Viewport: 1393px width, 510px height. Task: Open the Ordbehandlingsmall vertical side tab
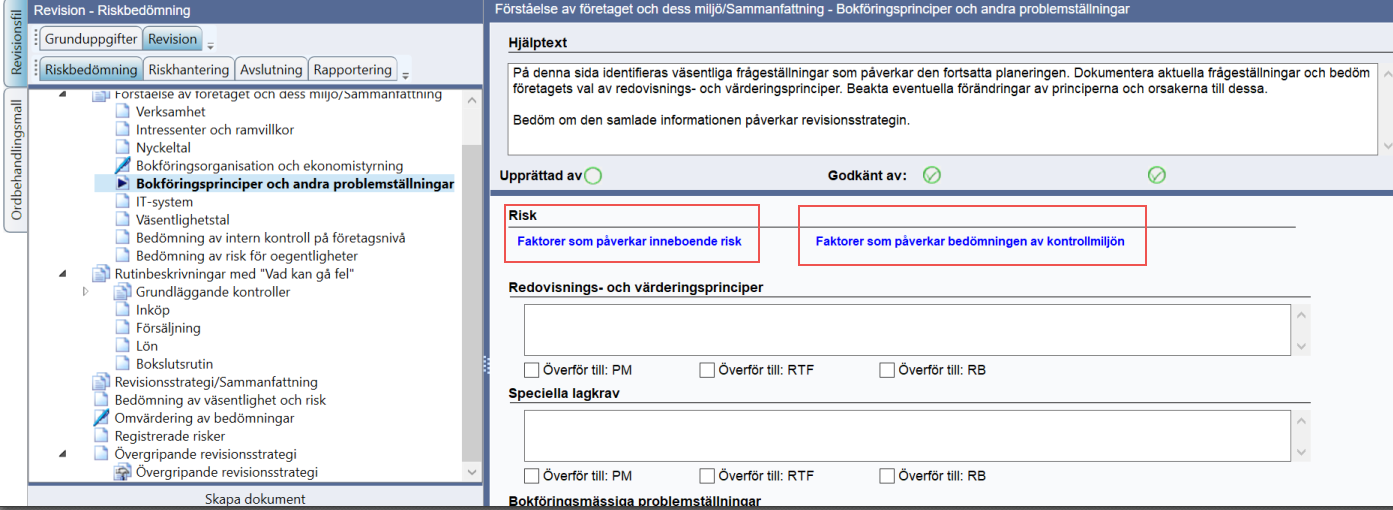click(x=15, y=160)
